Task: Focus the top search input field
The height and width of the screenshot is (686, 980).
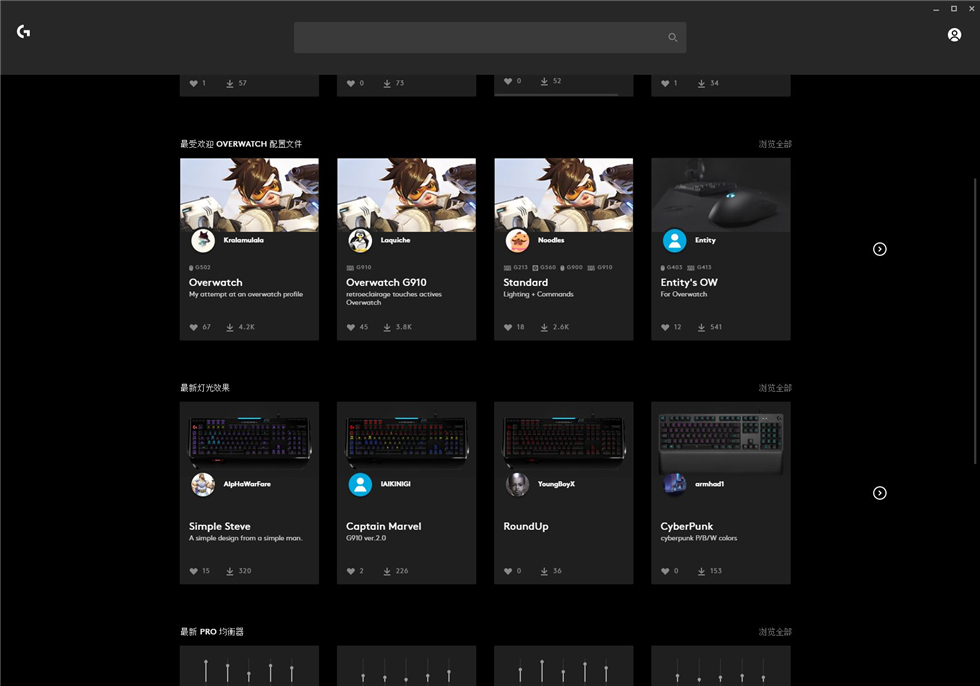Action: [x=490, y=37]
